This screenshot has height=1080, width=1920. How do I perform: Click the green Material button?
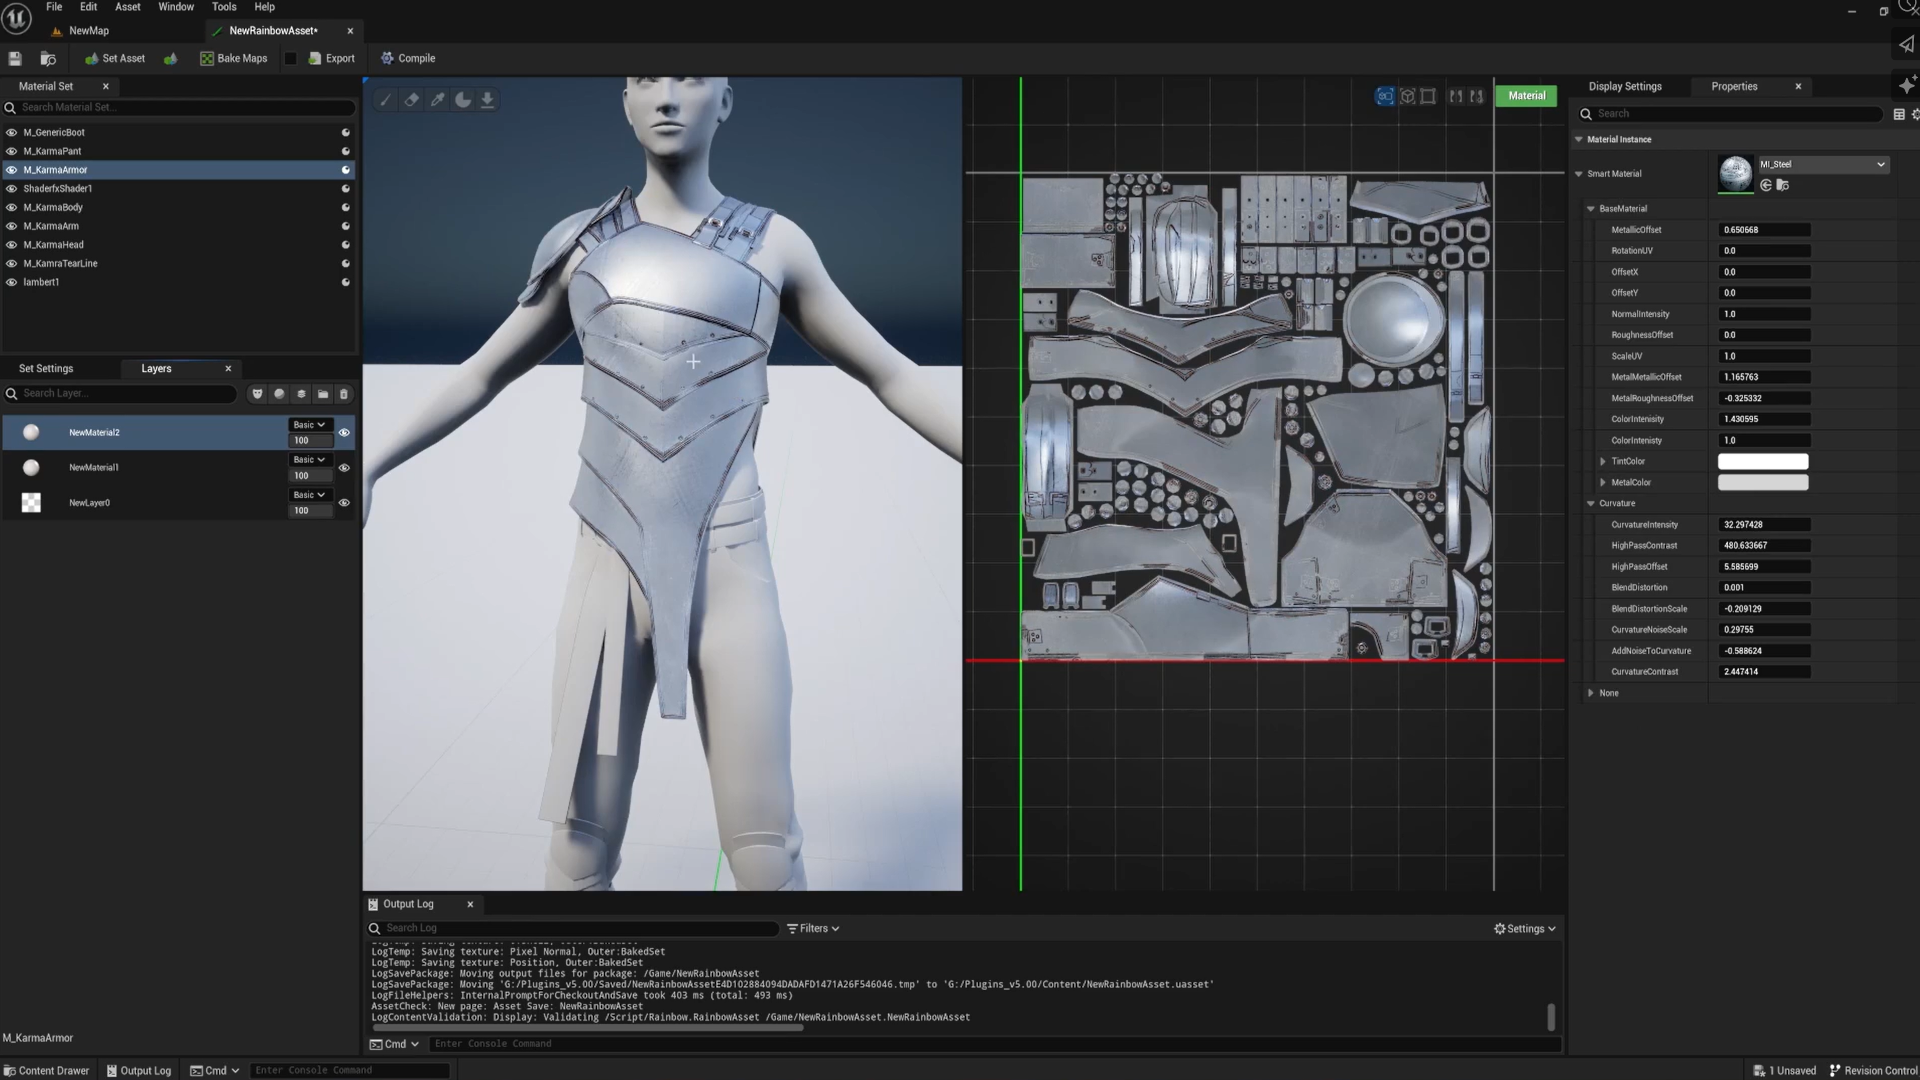(x=1526, y=96)
